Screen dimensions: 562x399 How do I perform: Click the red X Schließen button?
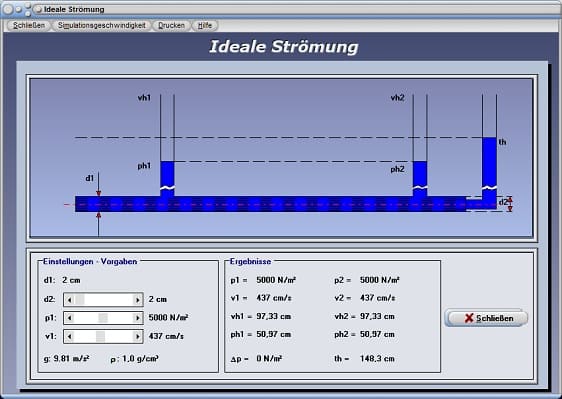[486, 318]
